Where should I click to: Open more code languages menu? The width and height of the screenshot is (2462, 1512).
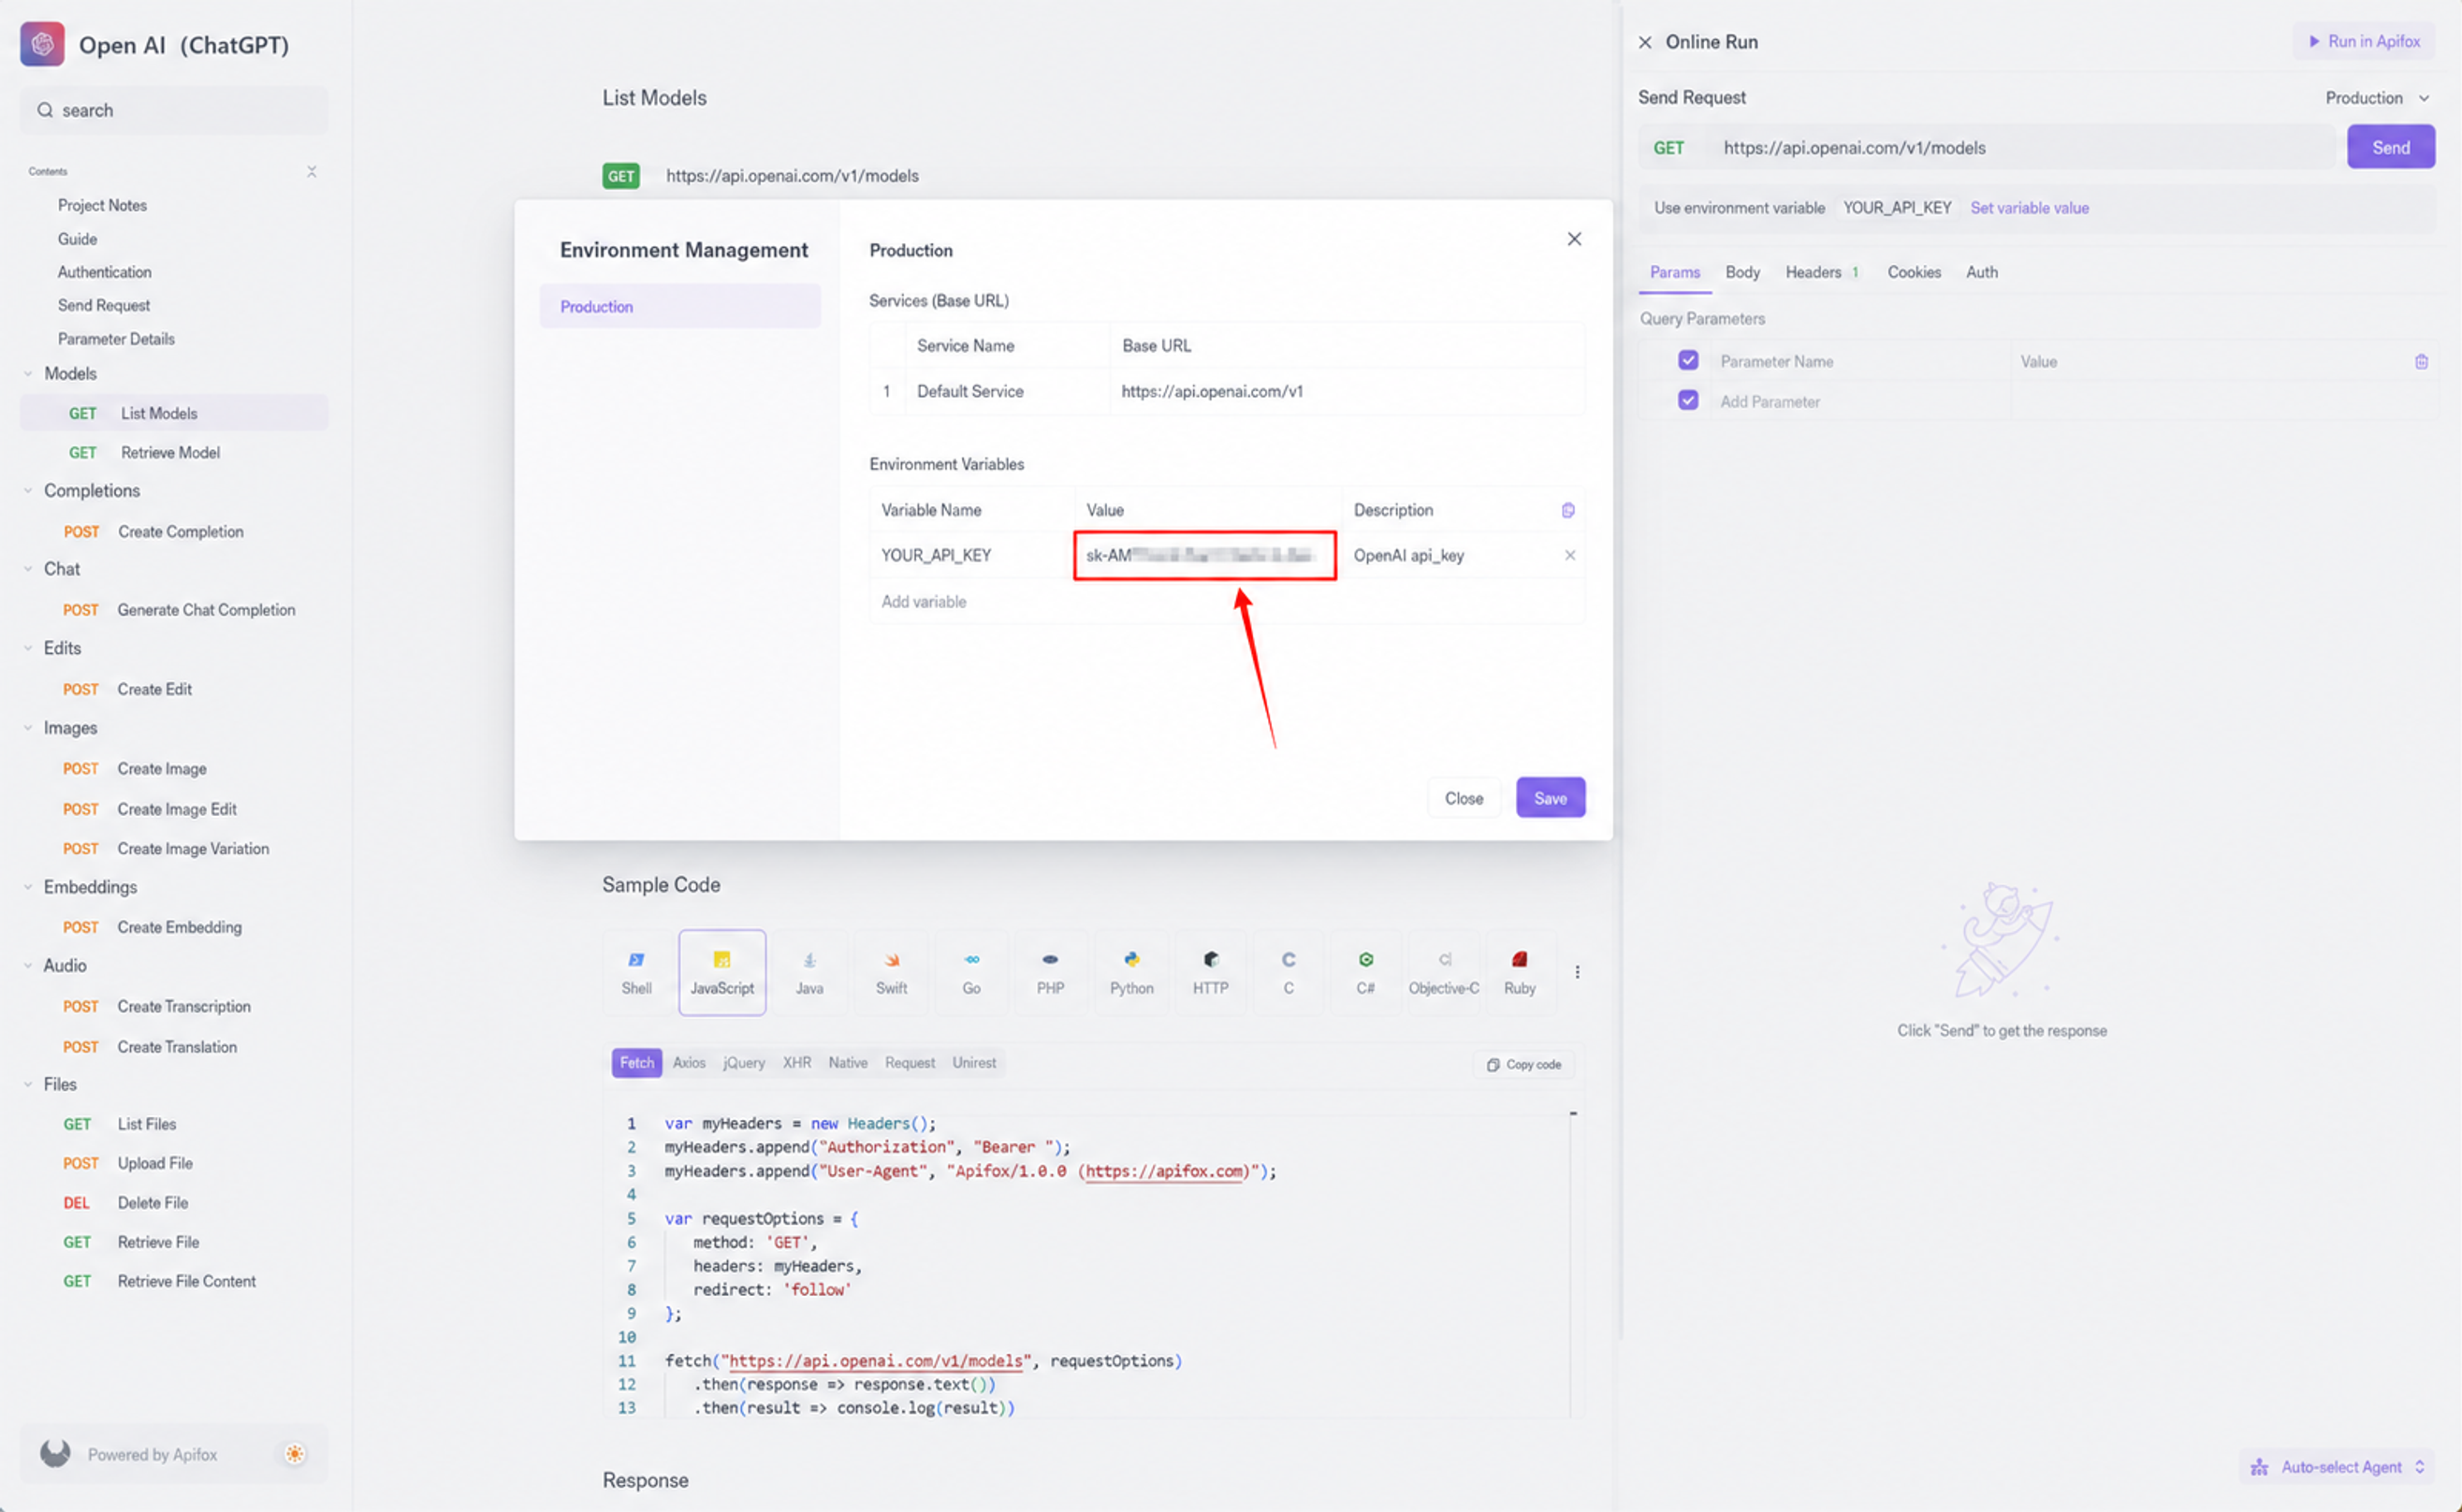1577,972
